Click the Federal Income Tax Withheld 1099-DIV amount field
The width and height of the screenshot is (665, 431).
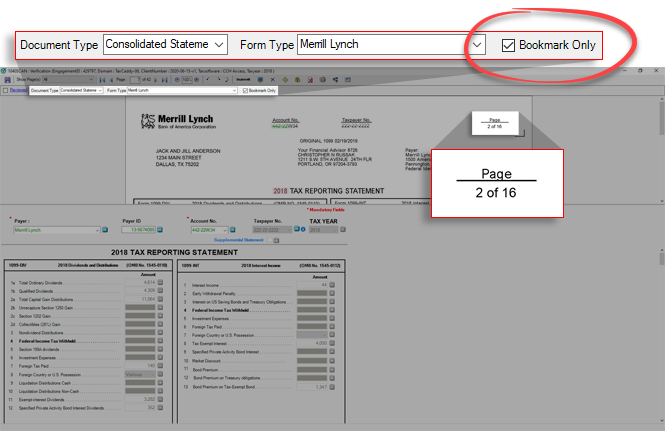[140, 341]
